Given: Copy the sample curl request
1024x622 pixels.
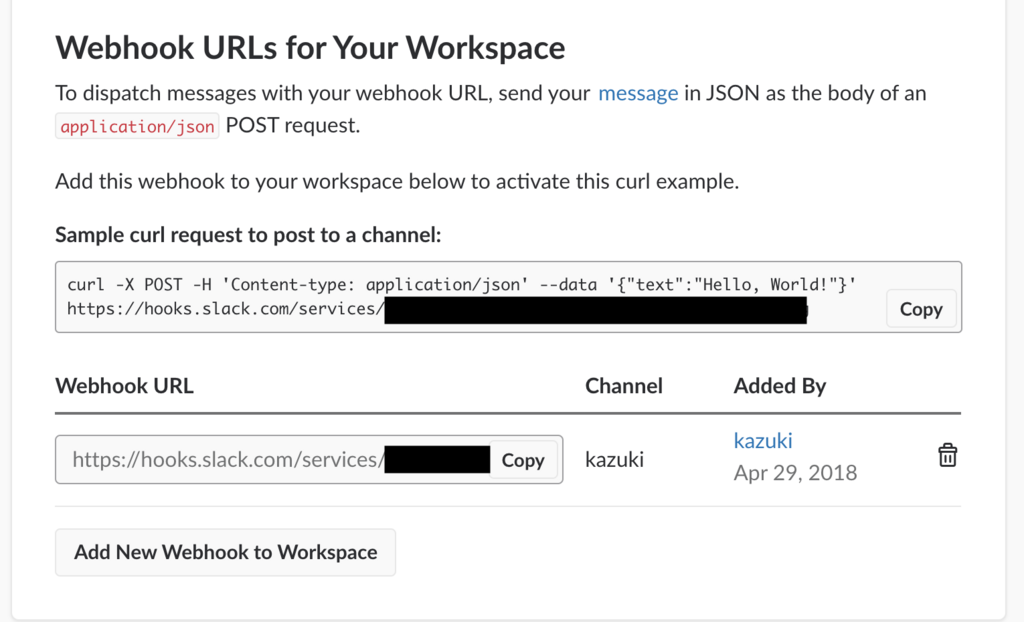Looking at the screenshot, I should 921,308.
